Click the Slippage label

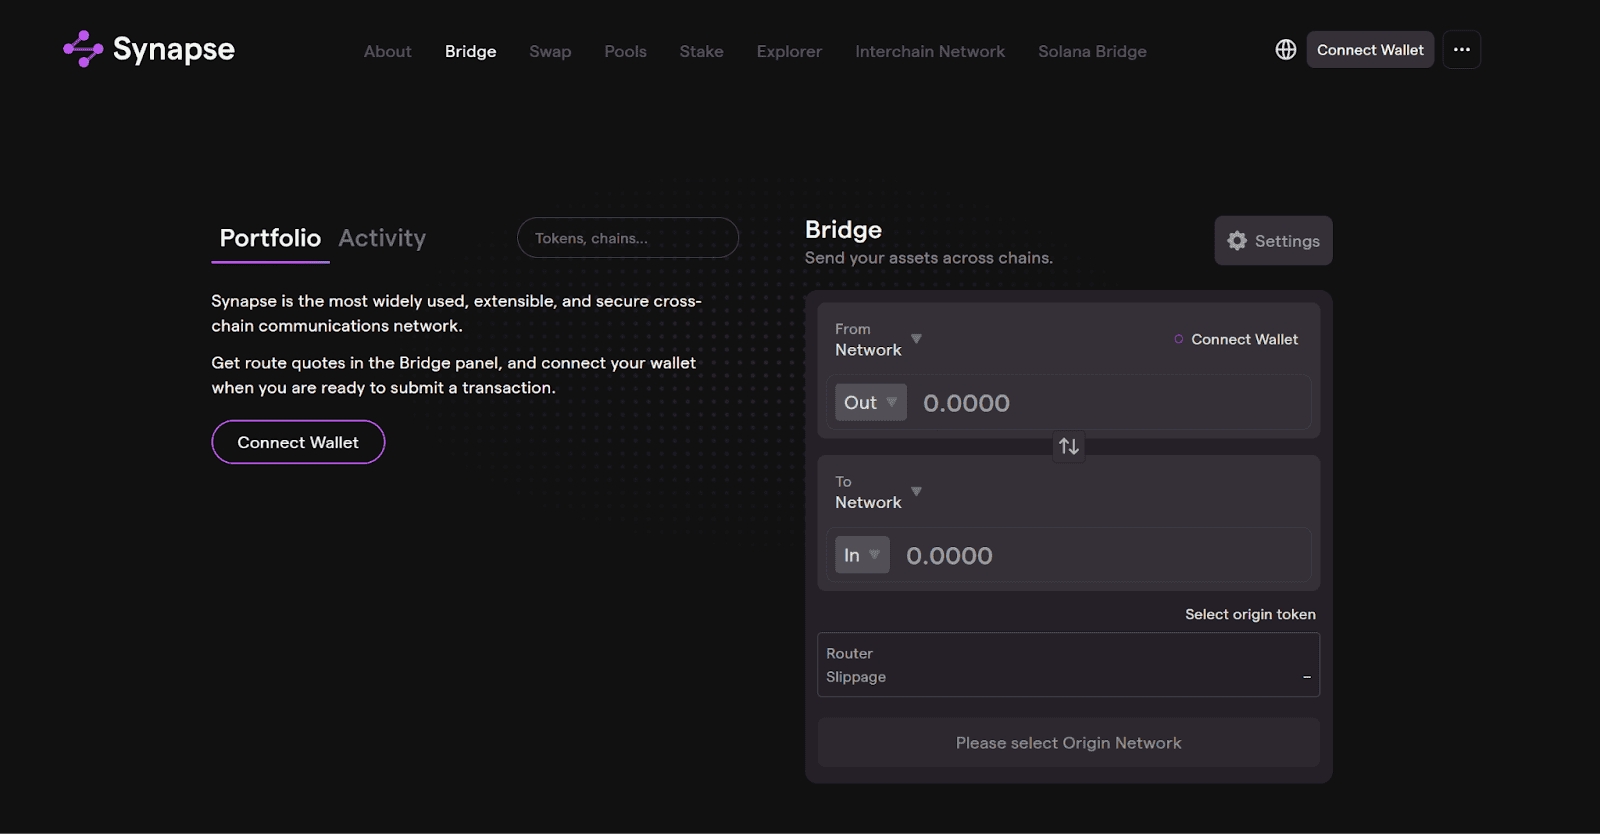tap(856, 677)
